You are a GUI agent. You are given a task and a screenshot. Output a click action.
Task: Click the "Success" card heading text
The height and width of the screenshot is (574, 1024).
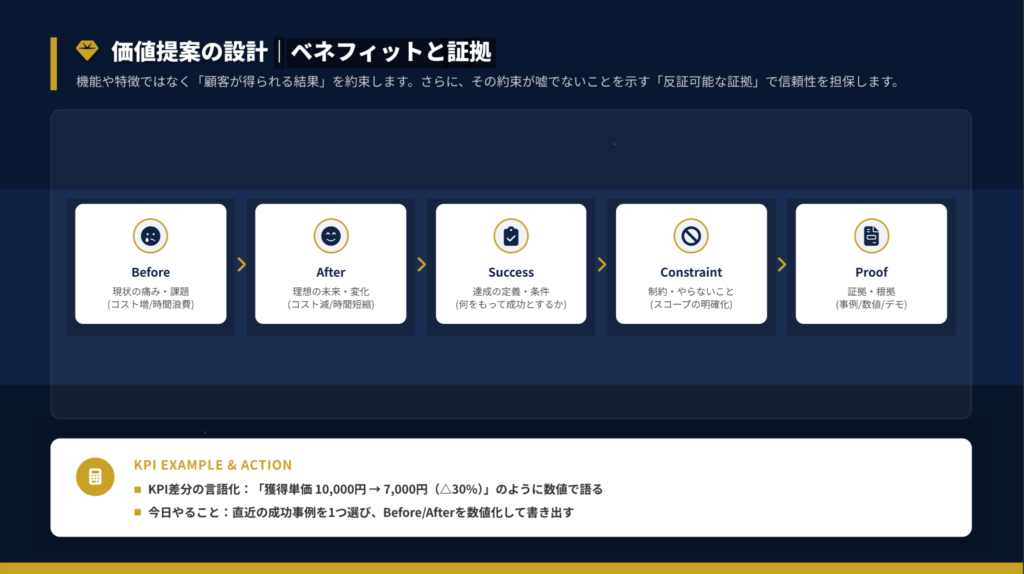[511, 272]
